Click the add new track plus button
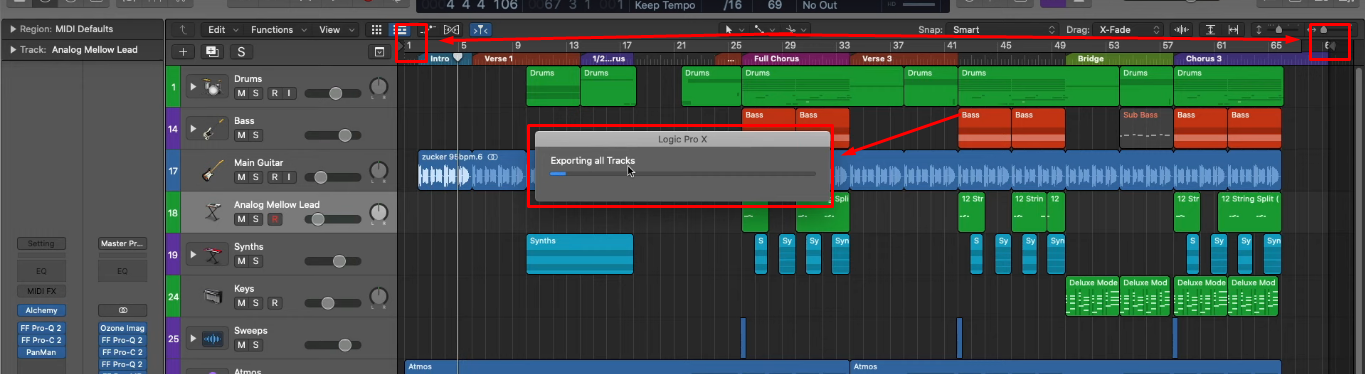 (182, 52)
